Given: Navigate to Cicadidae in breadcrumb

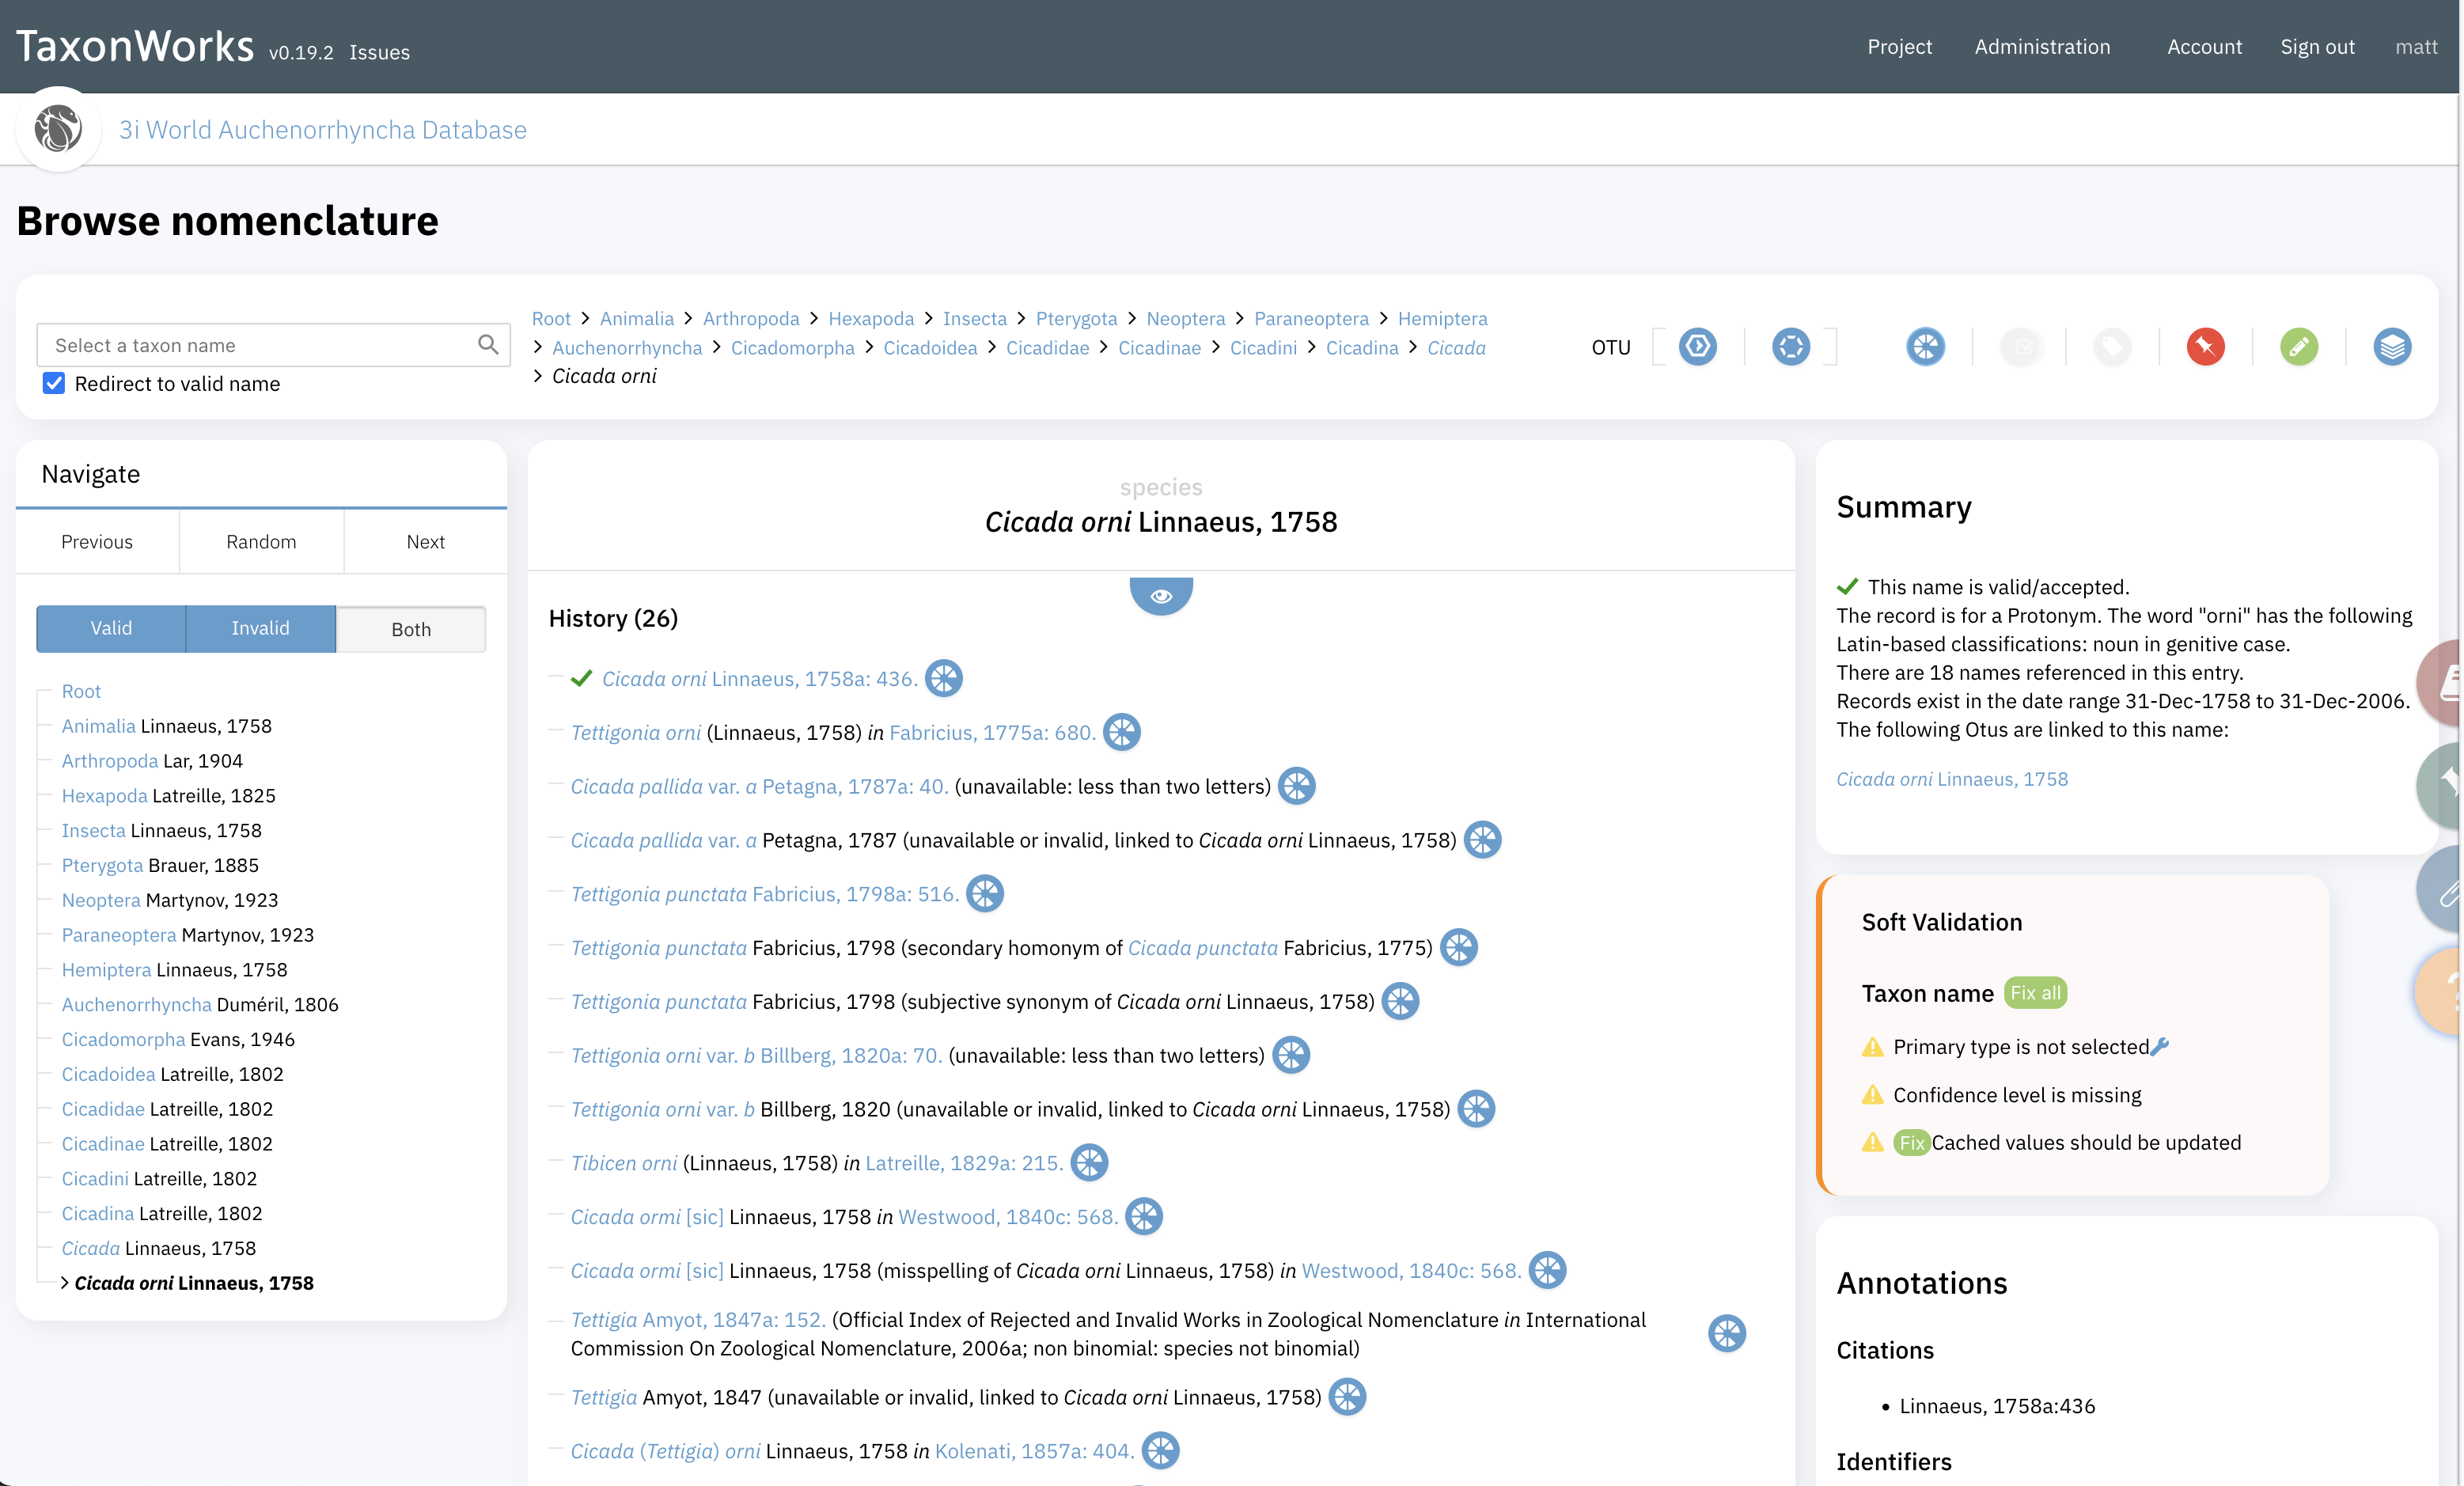Looking at the screenshot, I should coord(1047,348).
